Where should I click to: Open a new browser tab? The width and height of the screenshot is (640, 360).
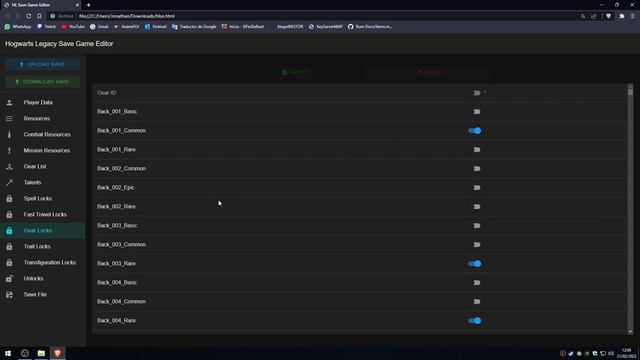pyautogui.click(x=89, y=5)
